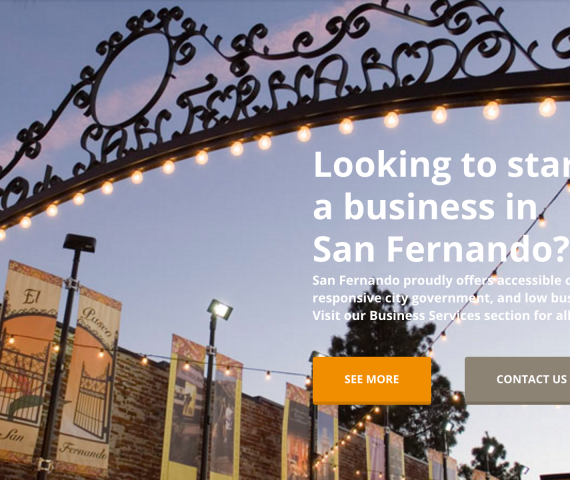Select the 'a business in' heading line
570x480 pixels.
point(425,207)
